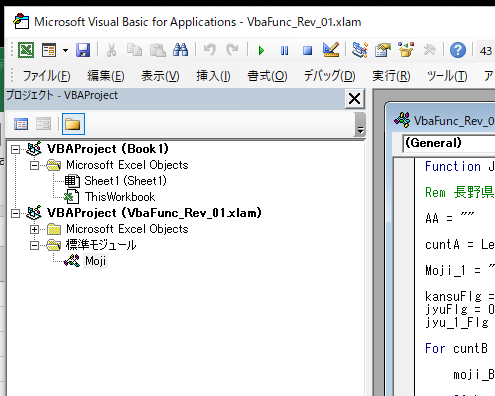Open project pane toolbar options arrow
Viewport: 495px width, 396px height.
360,125
